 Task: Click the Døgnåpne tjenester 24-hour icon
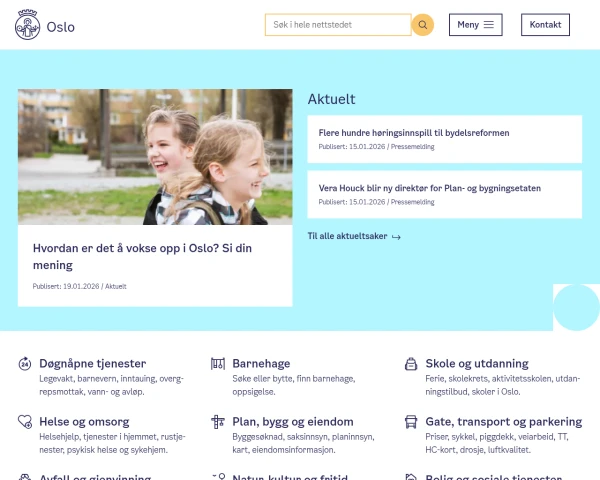(25, 364)
